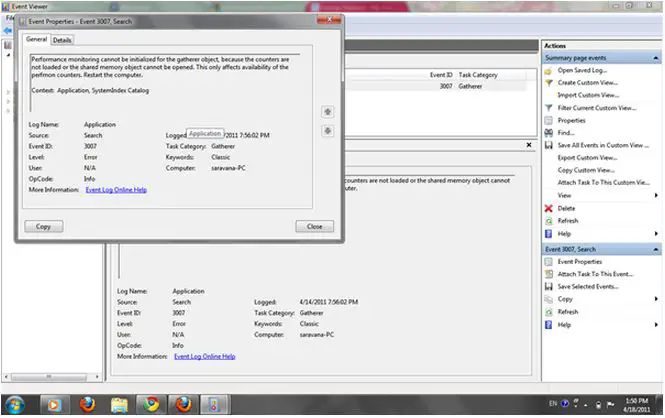Click the Close button in Event Properties
665x418 pixels.
[x=314, y=227]
